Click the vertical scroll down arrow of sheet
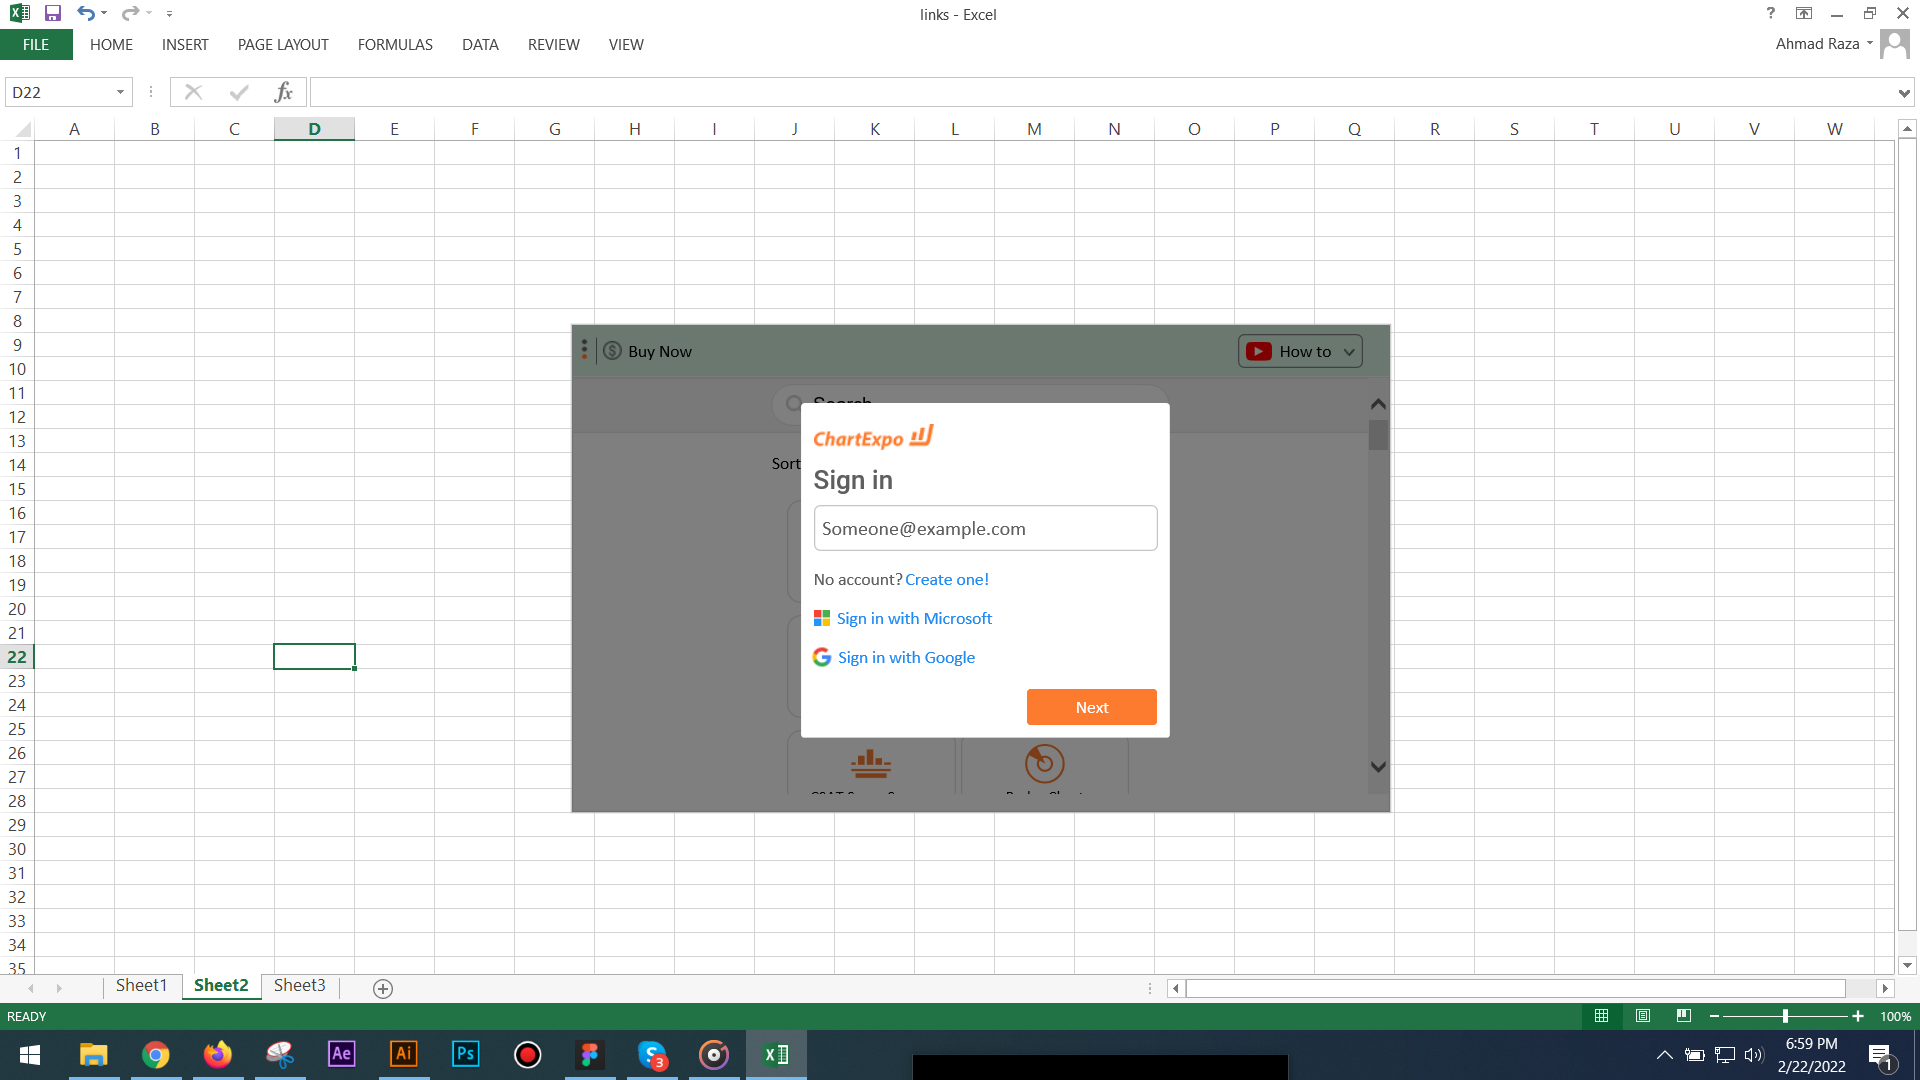 [1907, 965]
